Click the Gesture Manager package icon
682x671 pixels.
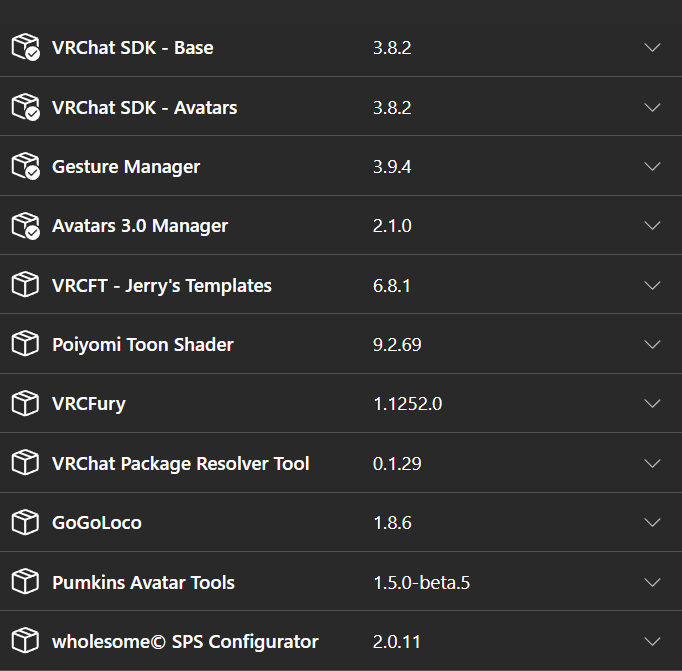pyautogui.click(x=25, y=166)
